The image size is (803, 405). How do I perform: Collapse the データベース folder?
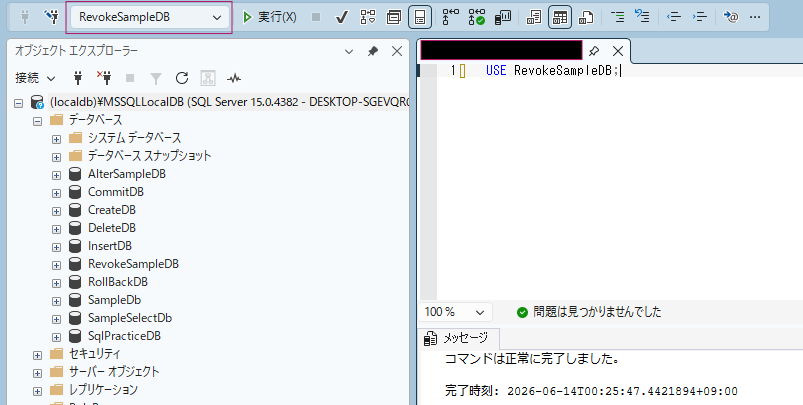point(37,121)
